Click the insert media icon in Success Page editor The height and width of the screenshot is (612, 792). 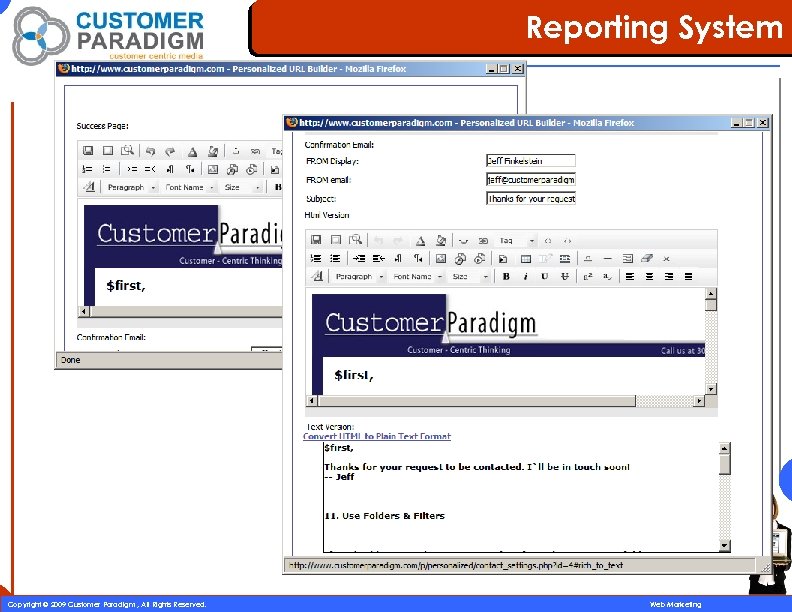pyautogui.click(x=252, y=169)
